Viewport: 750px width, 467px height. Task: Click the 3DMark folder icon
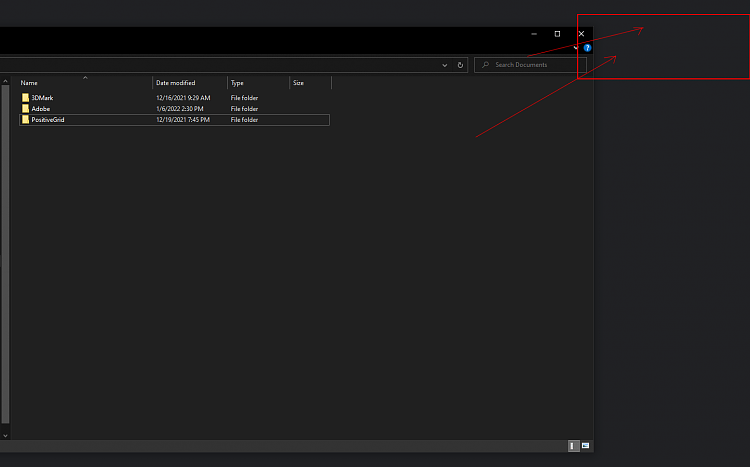[x=26, y=98]
